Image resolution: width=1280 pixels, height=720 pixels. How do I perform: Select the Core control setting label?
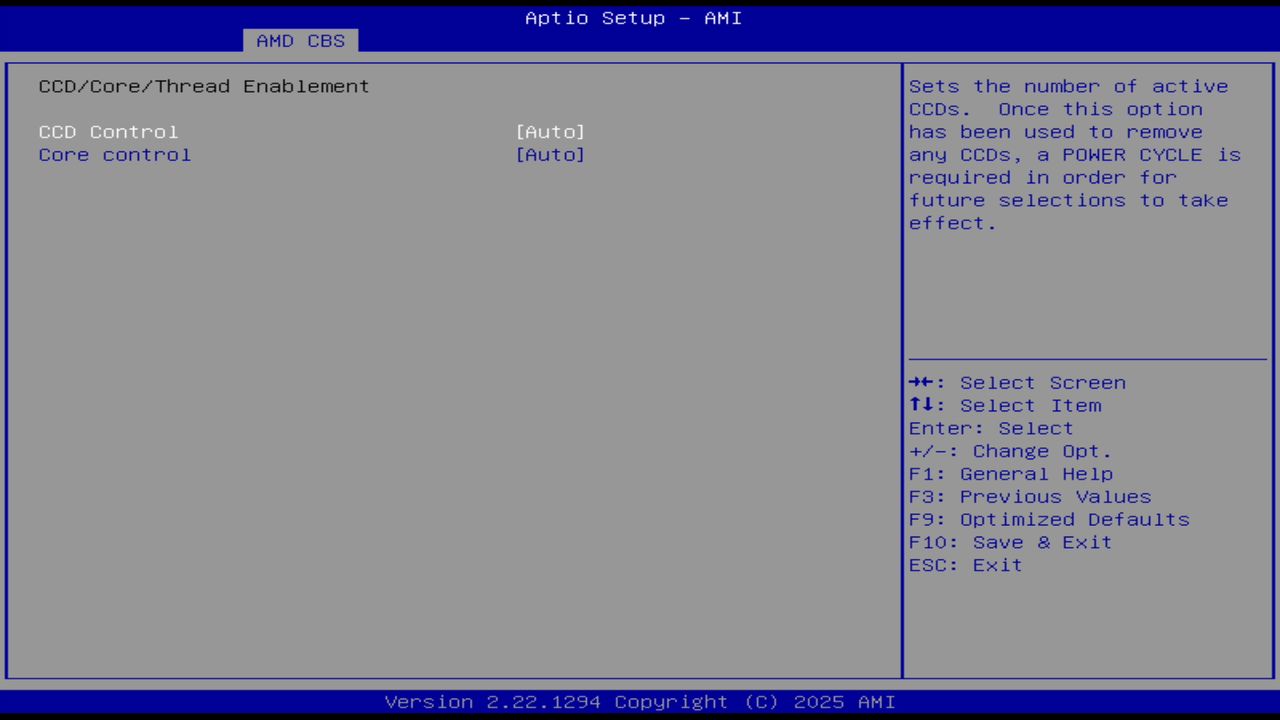coord(115,155)
